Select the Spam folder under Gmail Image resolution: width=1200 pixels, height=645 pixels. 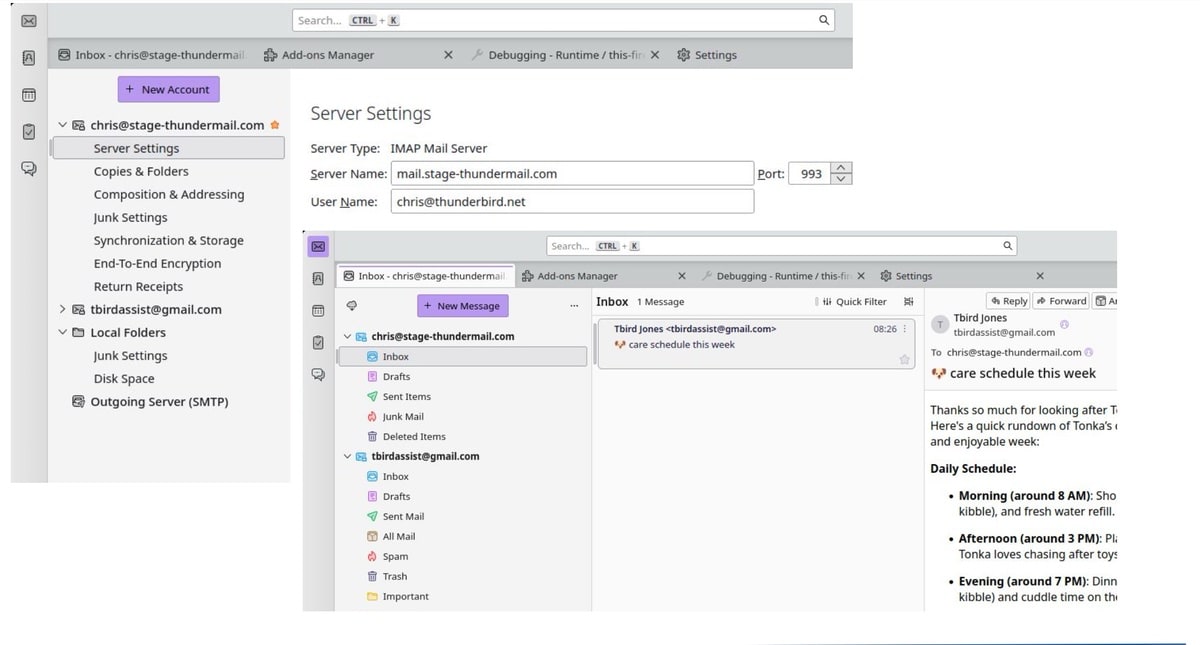tap(395, 557)
